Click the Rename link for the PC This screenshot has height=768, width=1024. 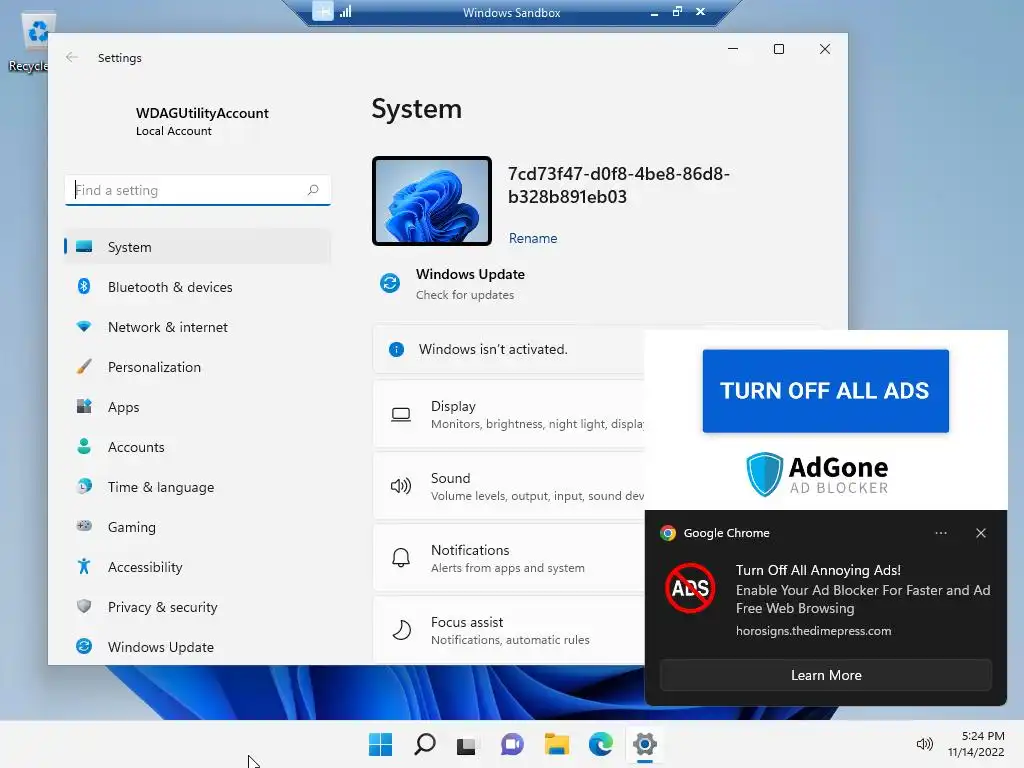[x=533, y=238]
